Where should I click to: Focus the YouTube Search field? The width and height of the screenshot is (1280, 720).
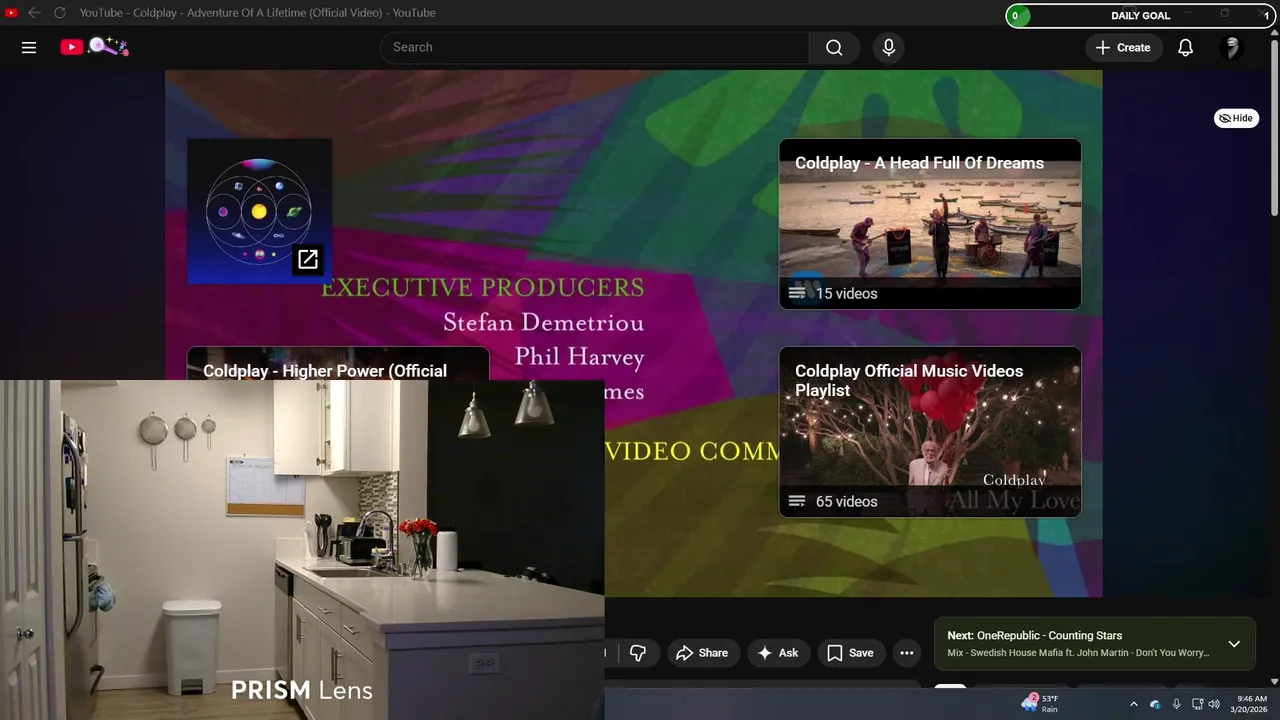click(x=594, y=47)
